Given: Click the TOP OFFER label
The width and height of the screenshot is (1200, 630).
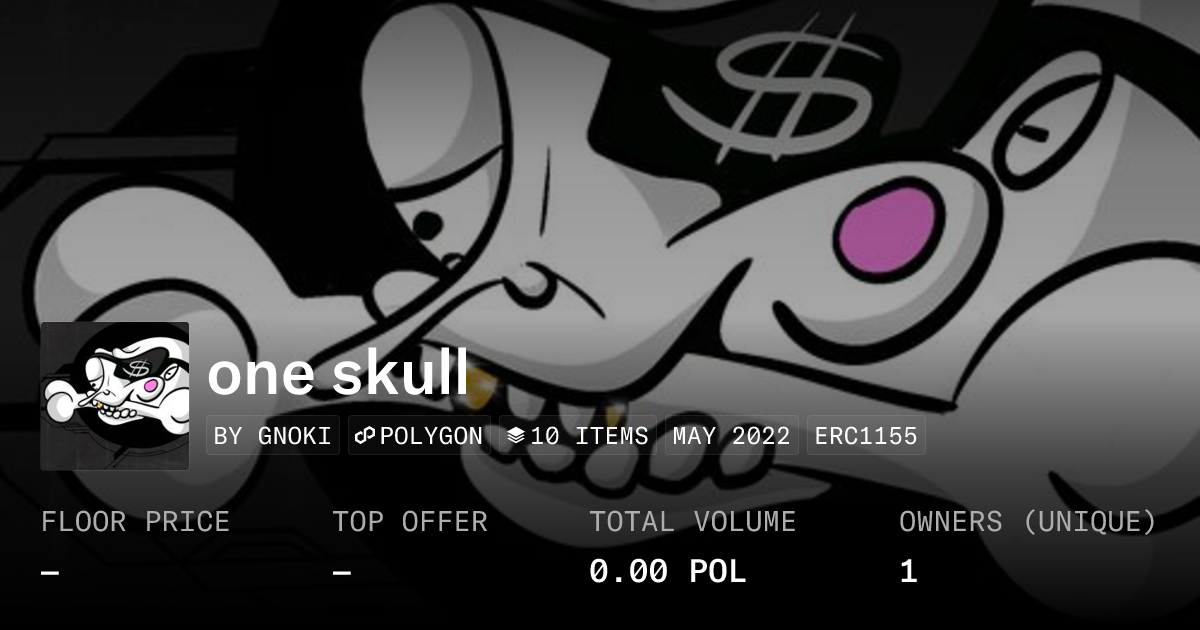Looking at the screenshot, I should click(410, 522).
